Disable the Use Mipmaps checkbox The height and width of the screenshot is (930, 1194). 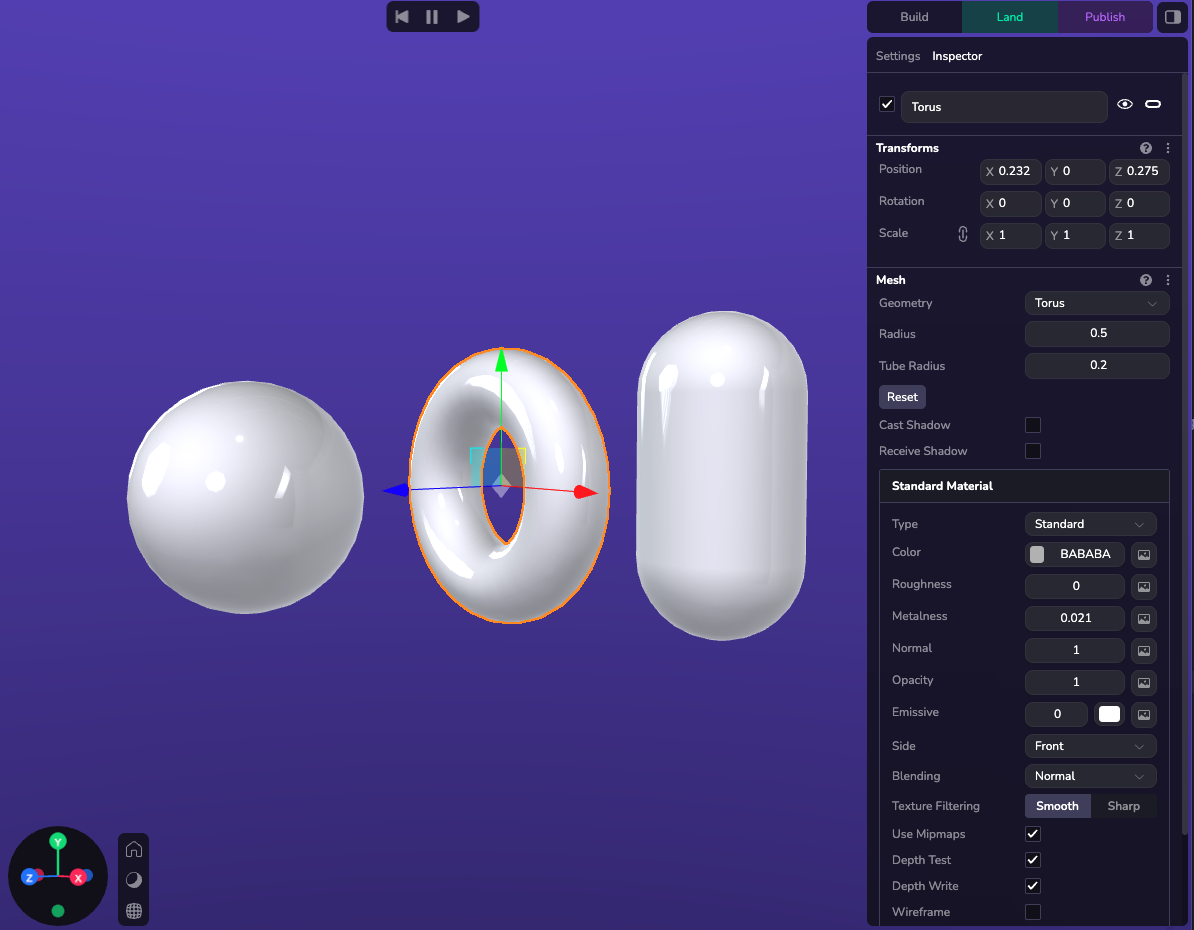coord(1033,834)
